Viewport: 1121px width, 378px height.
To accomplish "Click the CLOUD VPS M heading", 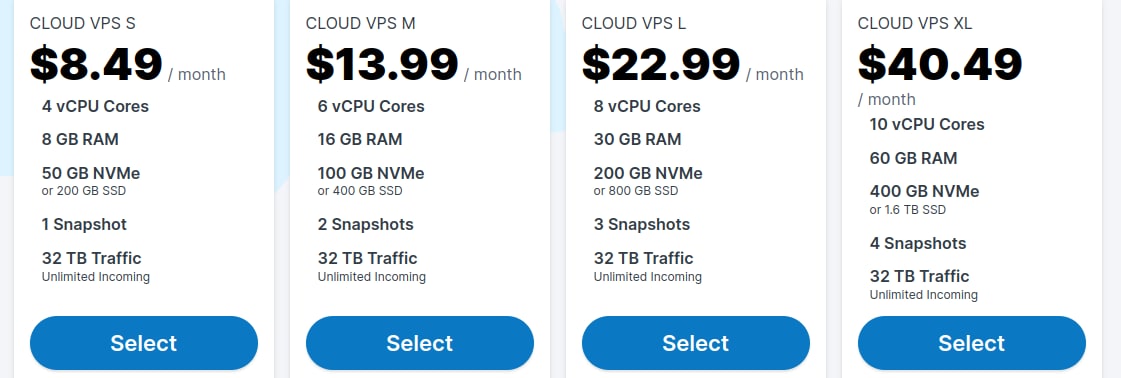I will tap(360, 24).
